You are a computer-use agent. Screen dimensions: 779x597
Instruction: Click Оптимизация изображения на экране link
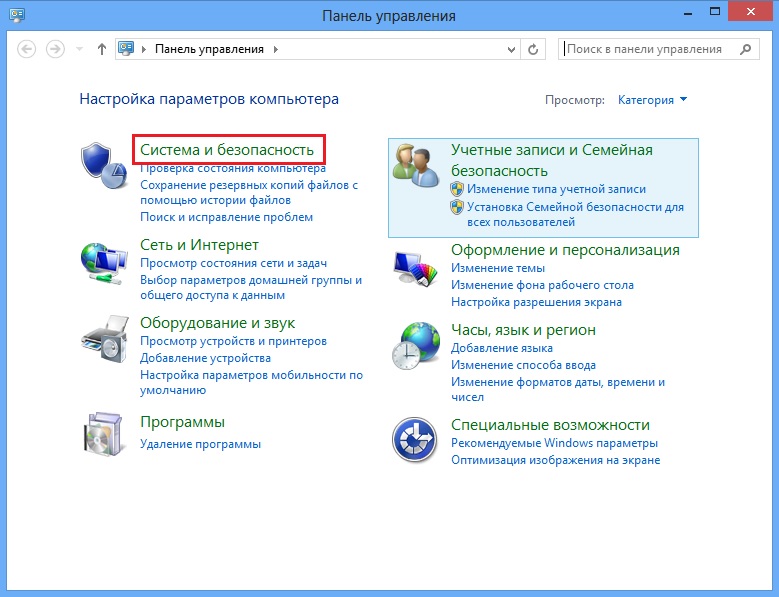coord(555,460)
